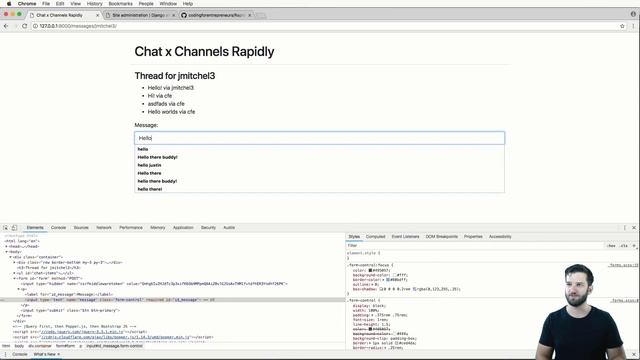
Task: Click the site info icon in address bar
Action: pos(35,26)
